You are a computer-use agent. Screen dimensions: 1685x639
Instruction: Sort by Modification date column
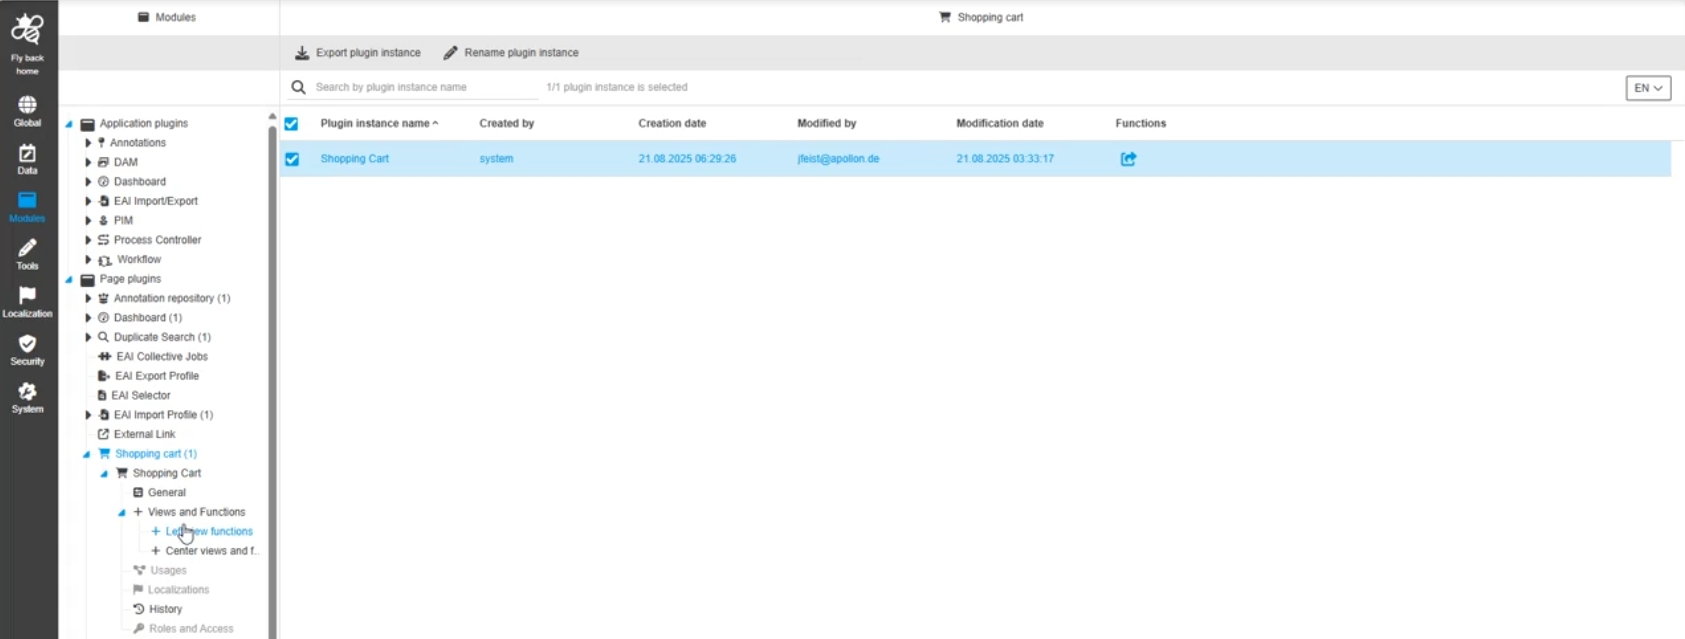click(1000, 124)
